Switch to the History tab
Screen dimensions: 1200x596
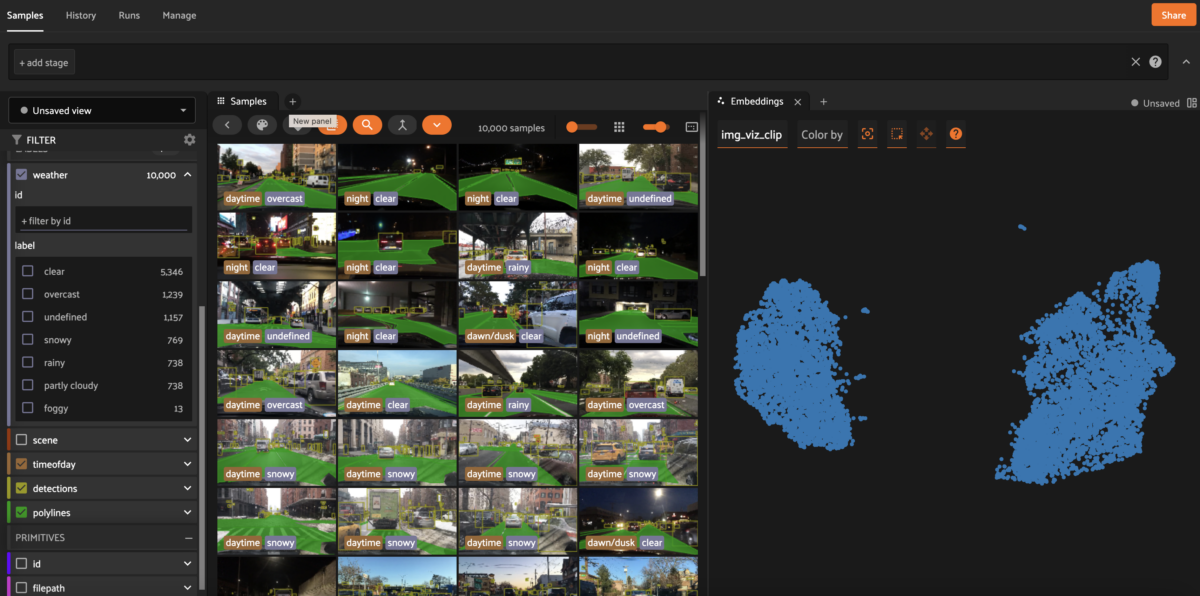pyautogui.click(x=80, y=15)
